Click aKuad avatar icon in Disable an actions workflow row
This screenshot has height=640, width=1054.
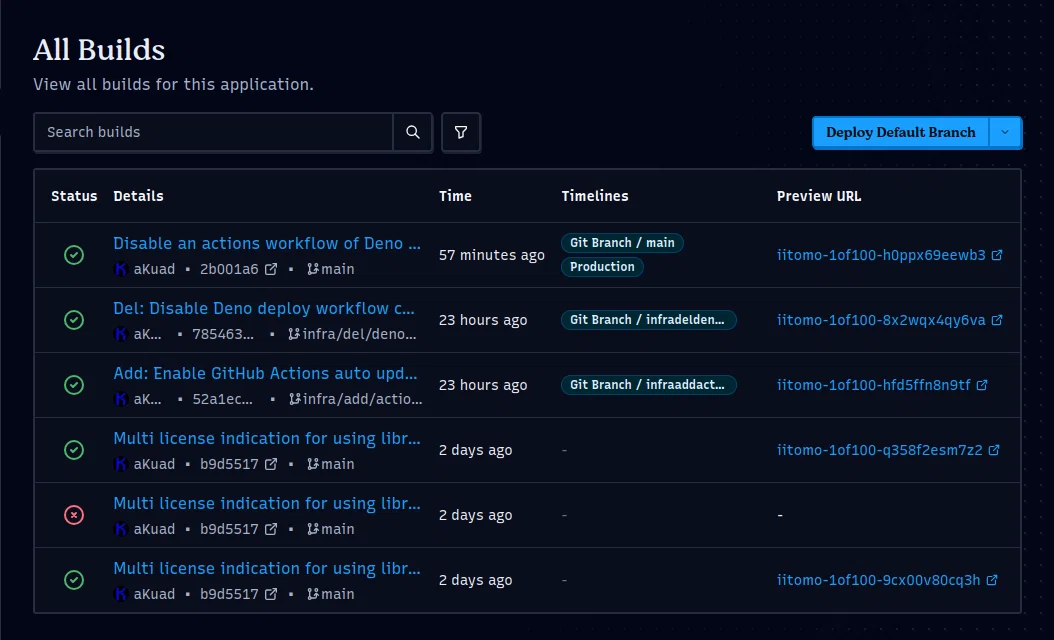click(121, 269)
